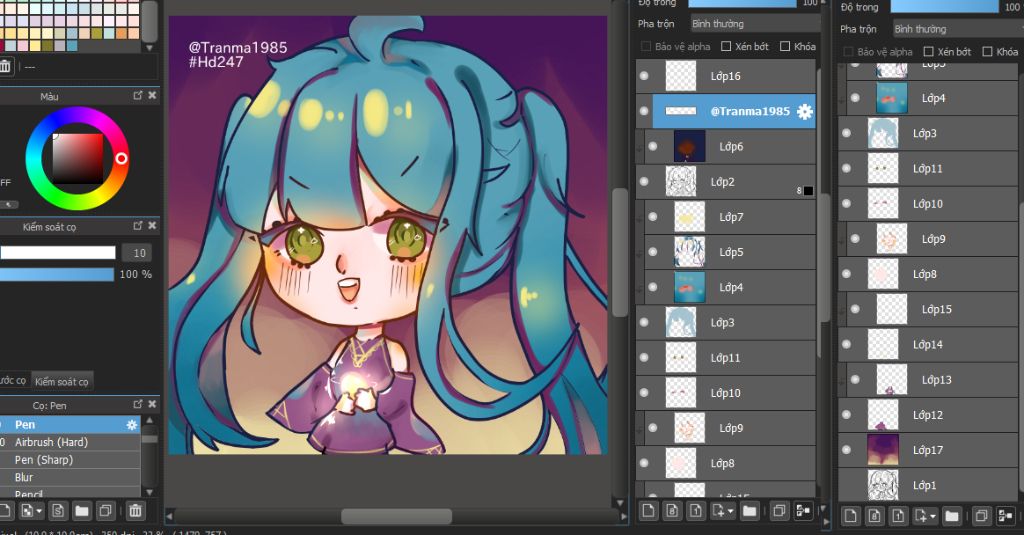The width and height of the screenshot is (1024, 535).
Task: Click canvas horizontal scrollbar left arrow
Action: pyautogui.click(x=168, y=516)
